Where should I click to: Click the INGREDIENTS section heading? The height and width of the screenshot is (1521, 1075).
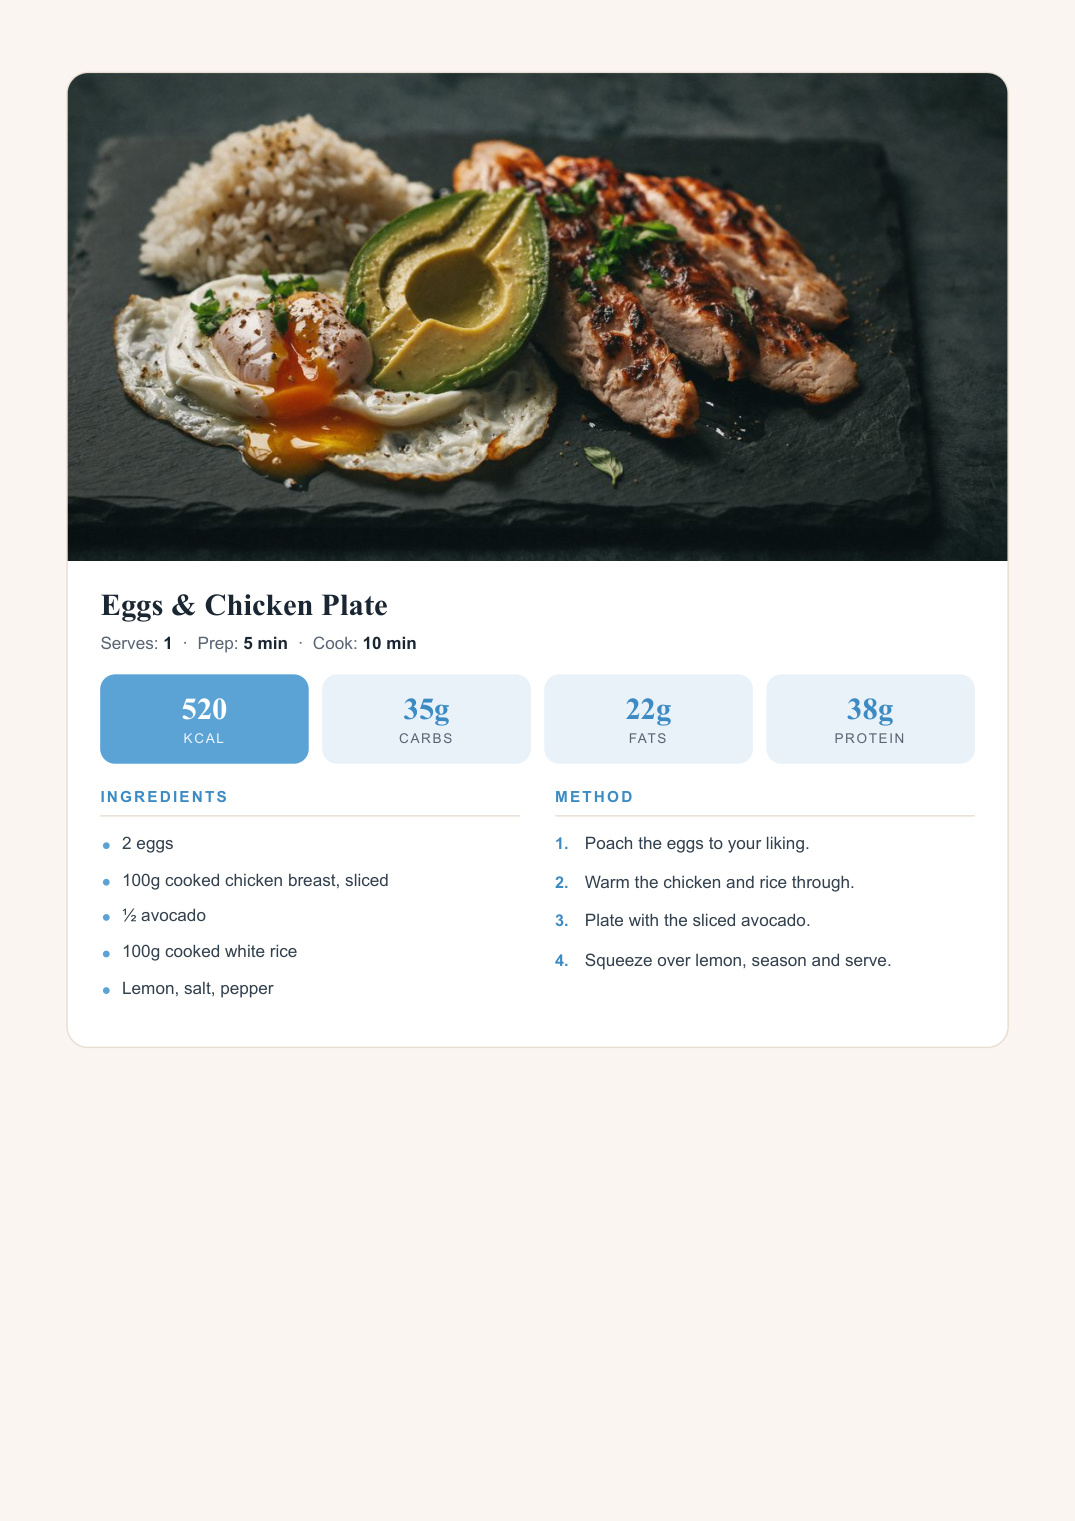[x=164, y=797]
